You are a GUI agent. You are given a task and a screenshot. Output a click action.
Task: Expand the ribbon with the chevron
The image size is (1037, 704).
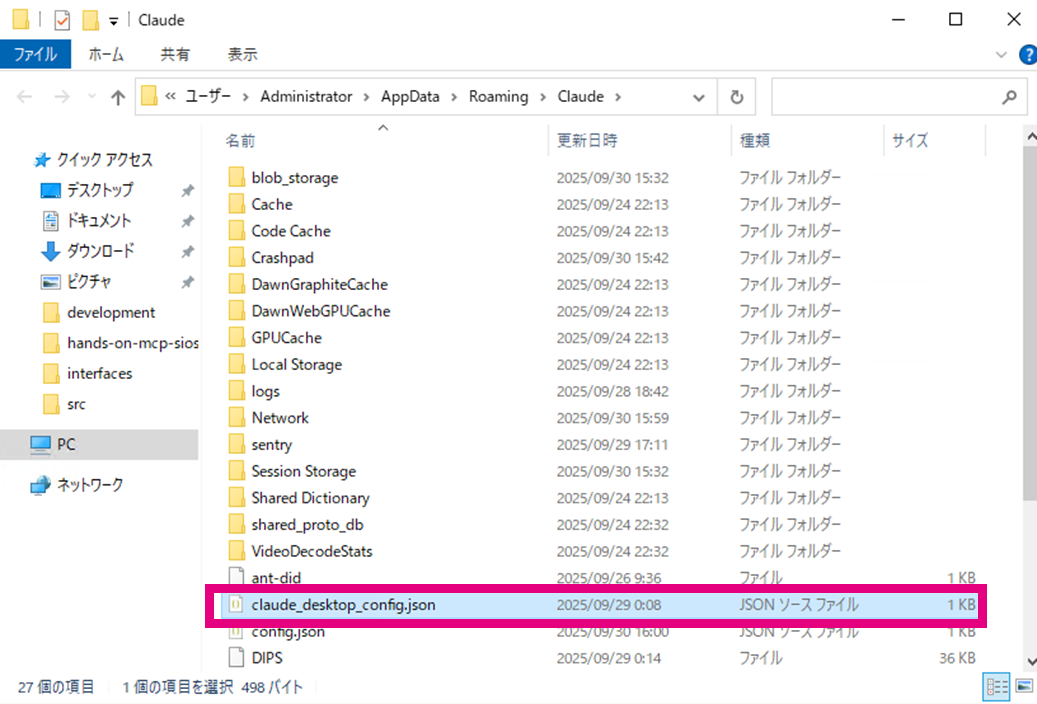[1001, 55]
